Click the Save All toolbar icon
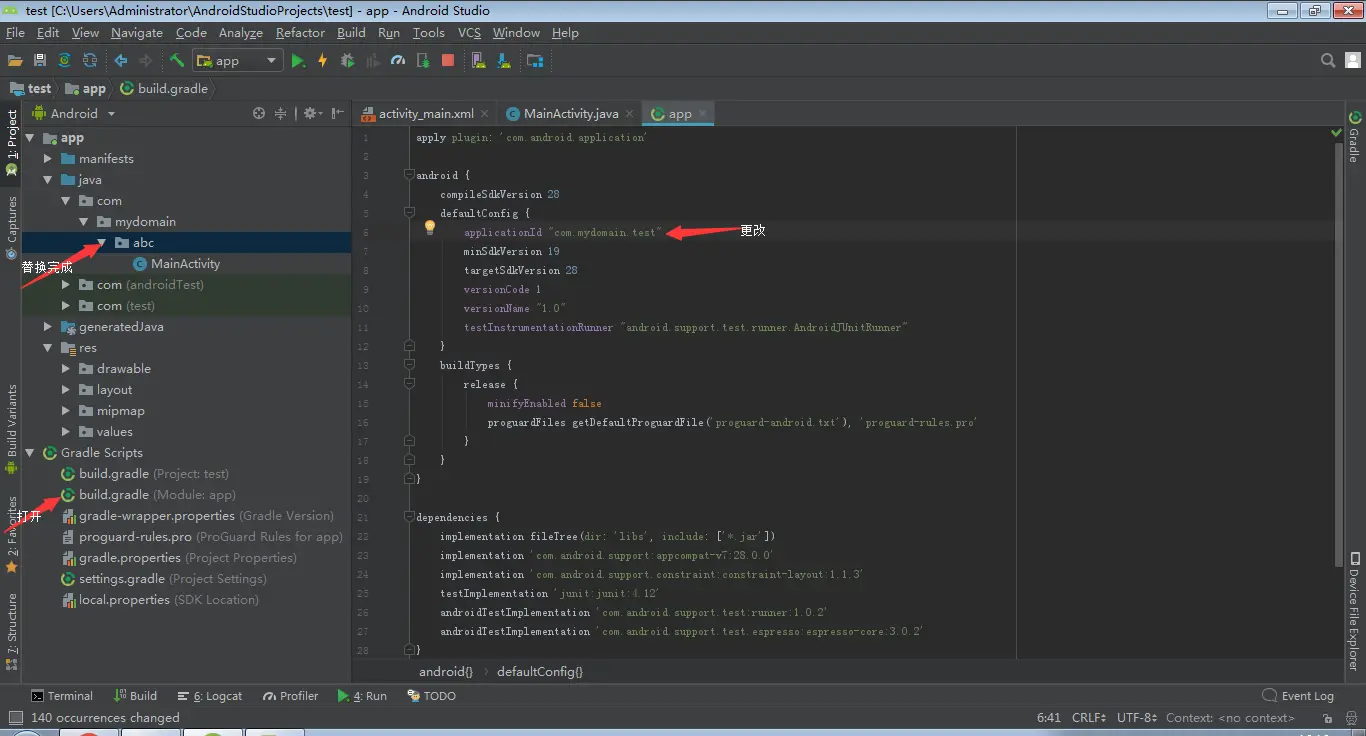This screenshot has height=736, width=1366. pyautogui.click(x=40, y=61)
